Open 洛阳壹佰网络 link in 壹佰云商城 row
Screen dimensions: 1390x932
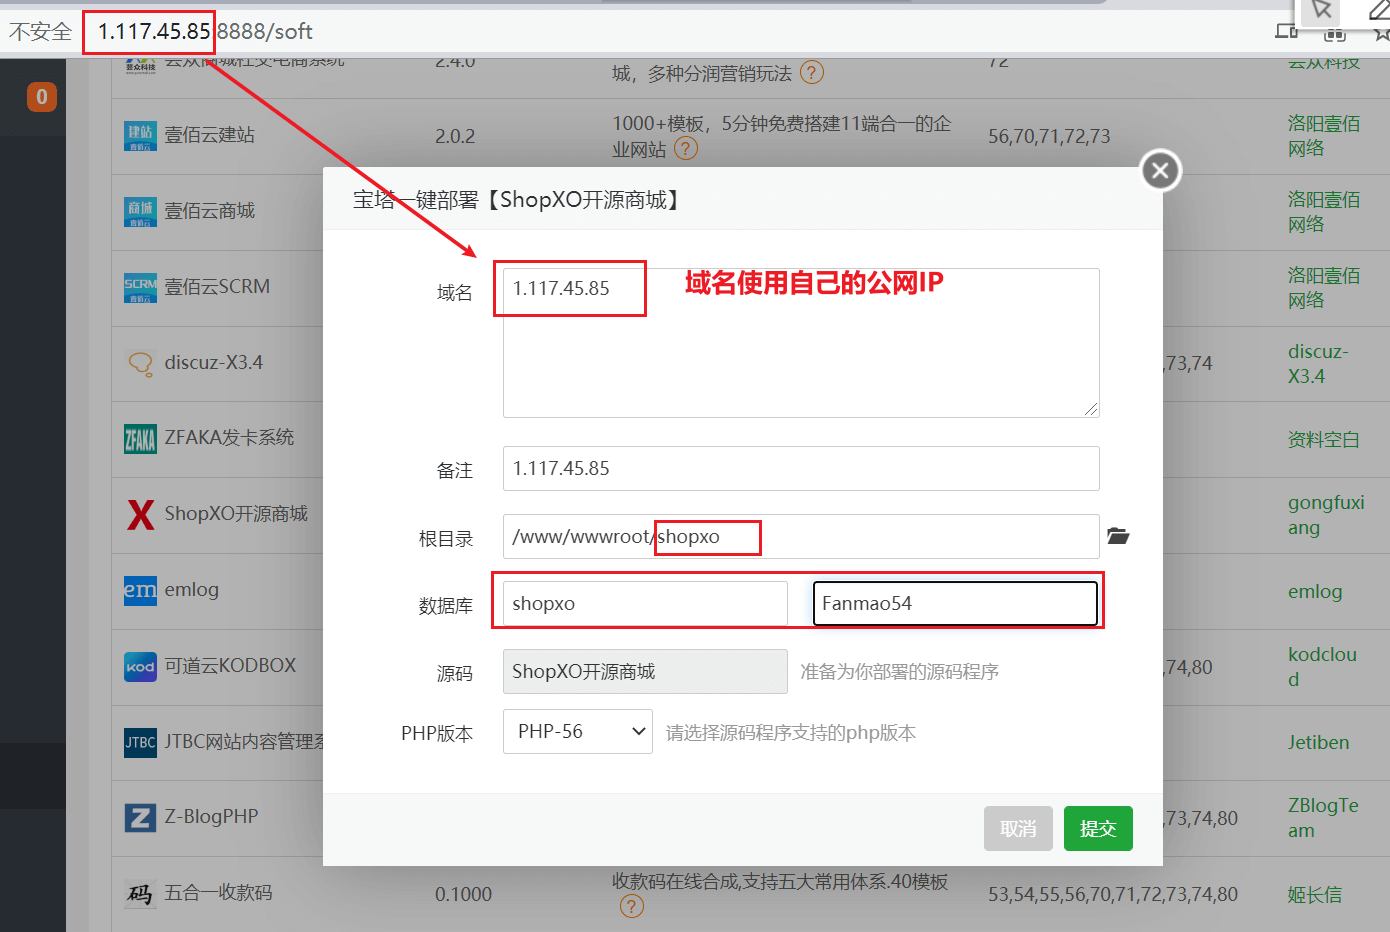pos(1324,212)
